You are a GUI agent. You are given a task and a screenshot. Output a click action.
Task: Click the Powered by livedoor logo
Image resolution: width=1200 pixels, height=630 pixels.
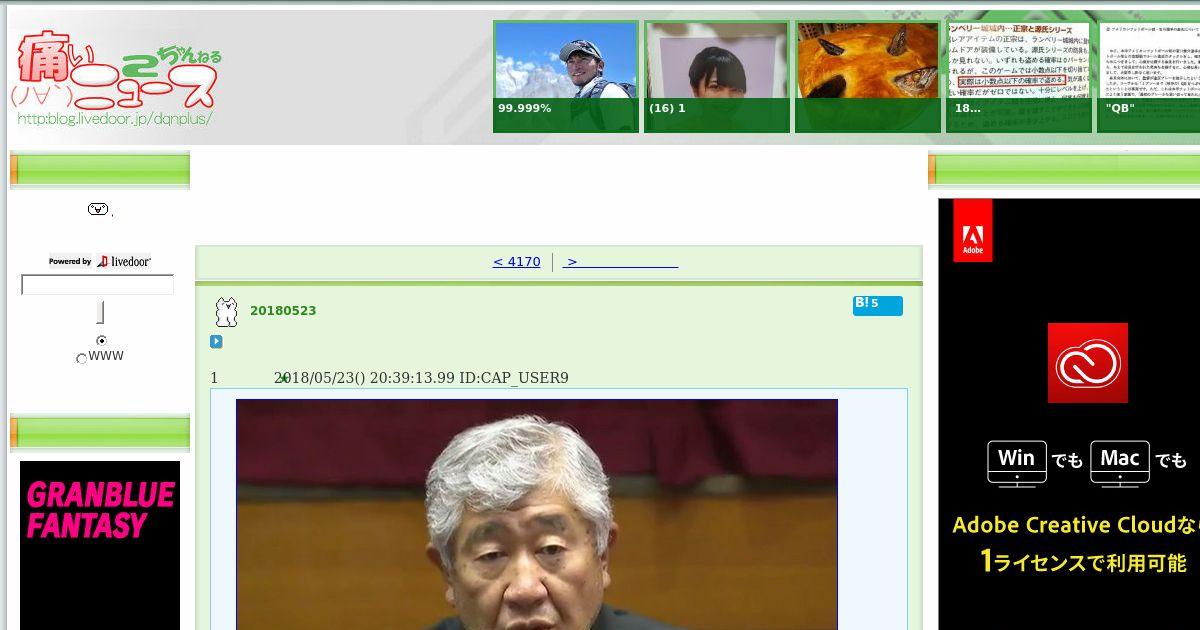tap(99, 261)
